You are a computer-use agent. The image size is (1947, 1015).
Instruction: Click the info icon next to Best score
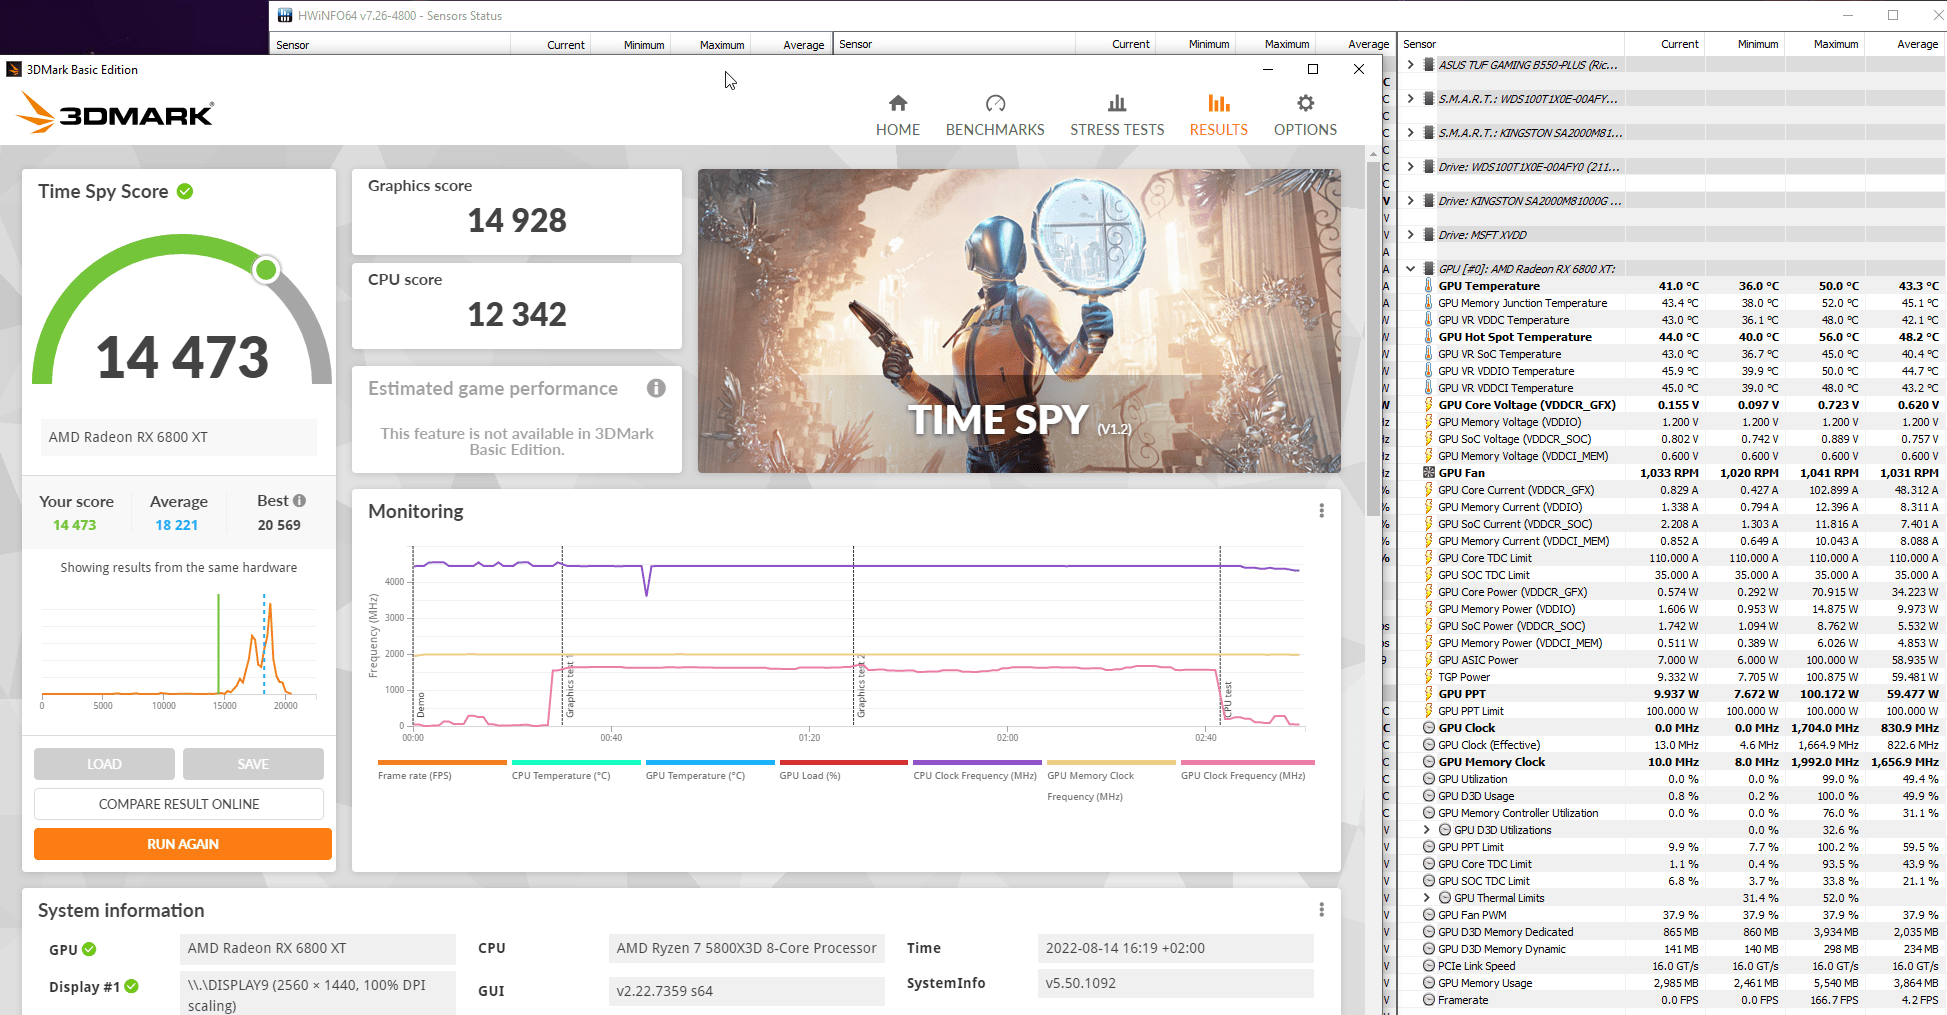point(299,500)
